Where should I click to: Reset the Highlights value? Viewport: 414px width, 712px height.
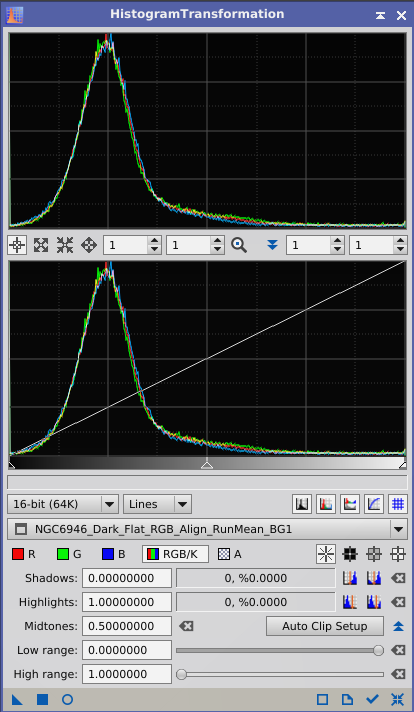coord(398,602)
